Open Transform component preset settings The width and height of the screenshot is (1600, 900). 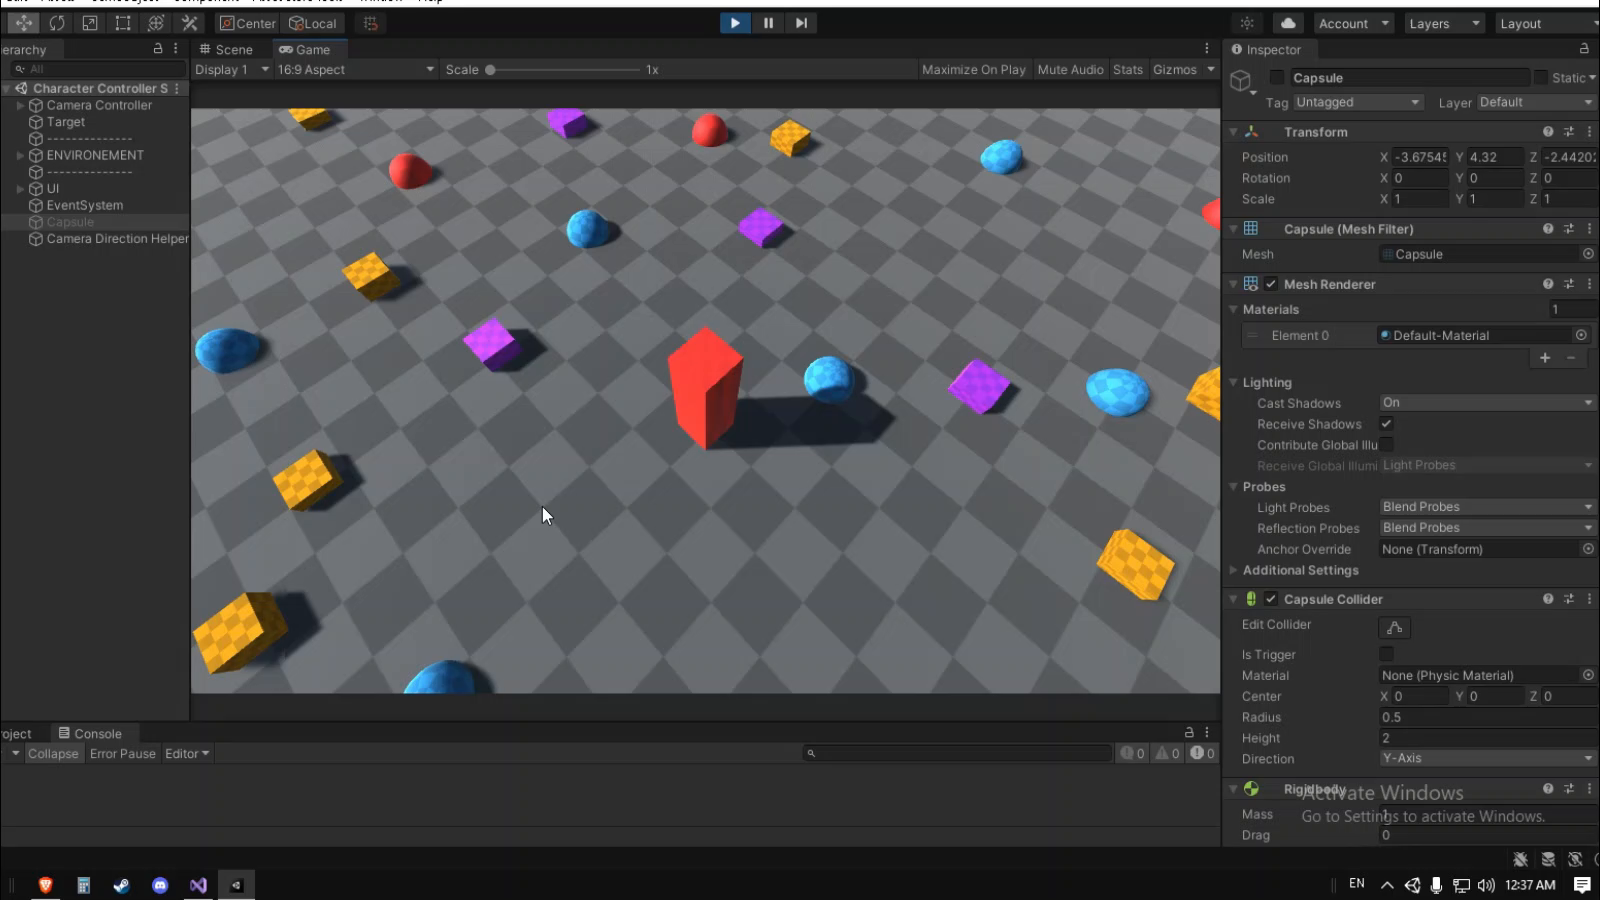point(1569,131)
